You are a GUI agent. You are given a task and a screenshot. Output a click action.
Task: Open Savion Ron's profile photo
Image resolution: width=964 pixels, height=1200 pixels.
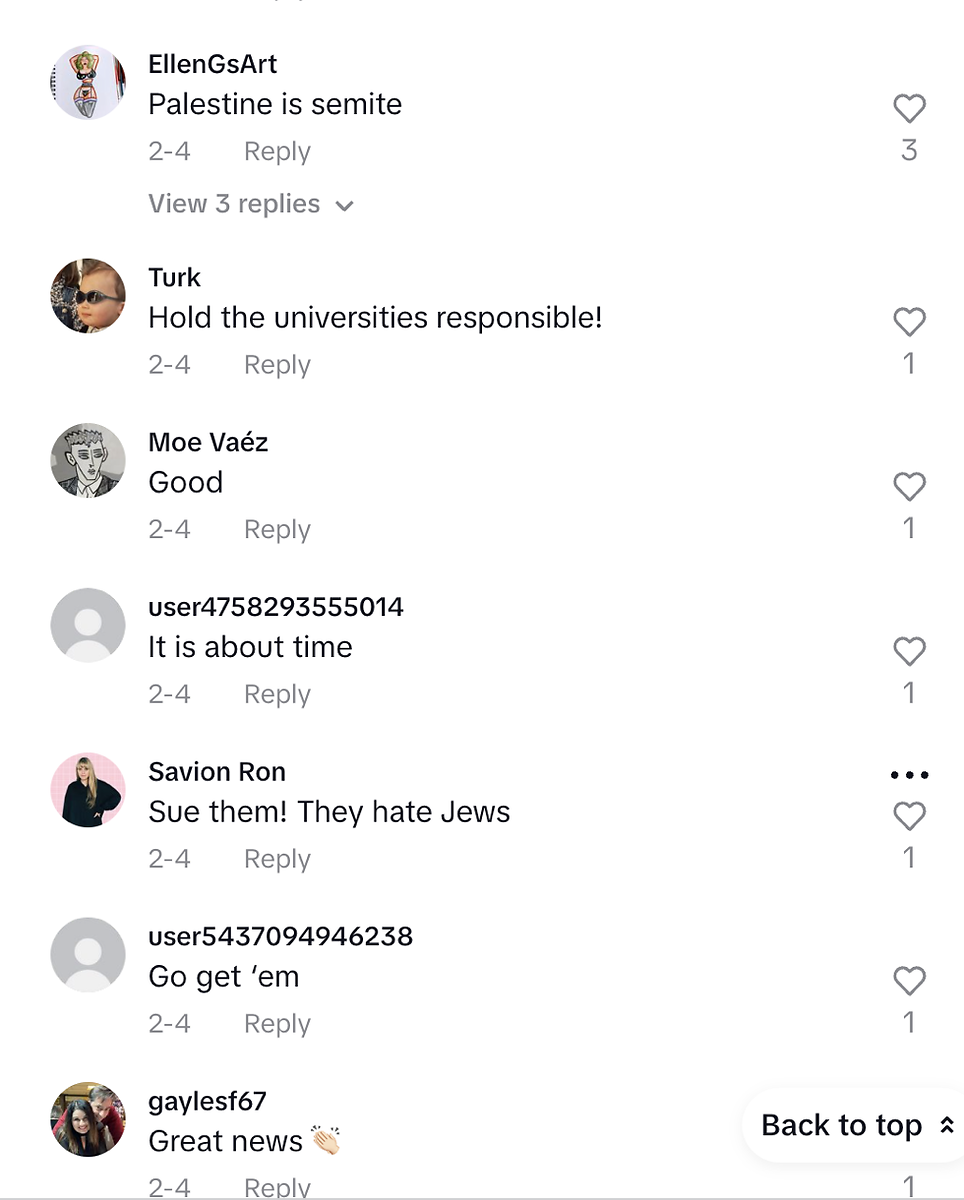click(x=88, y=790)
